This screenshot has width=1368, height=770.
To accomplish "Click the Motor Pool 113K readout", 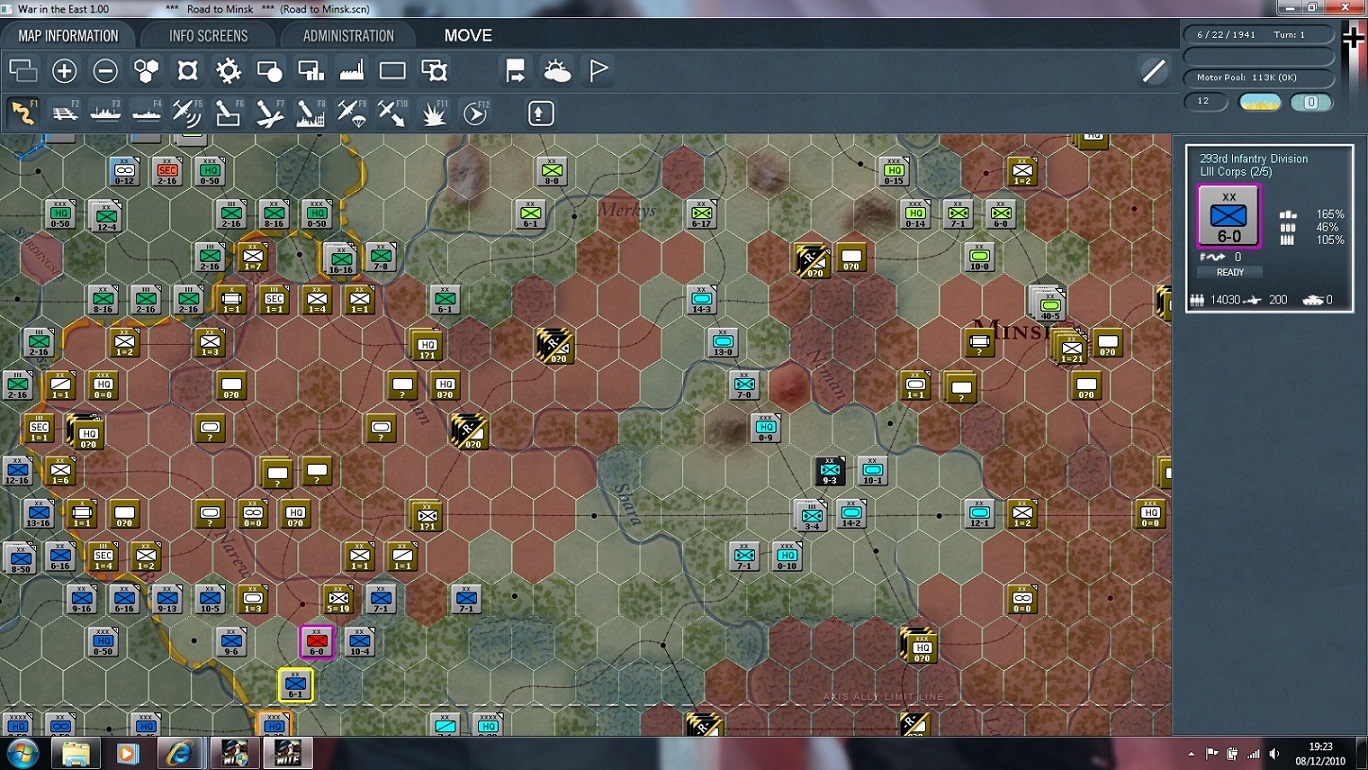I will click(x=1259, y=78).
